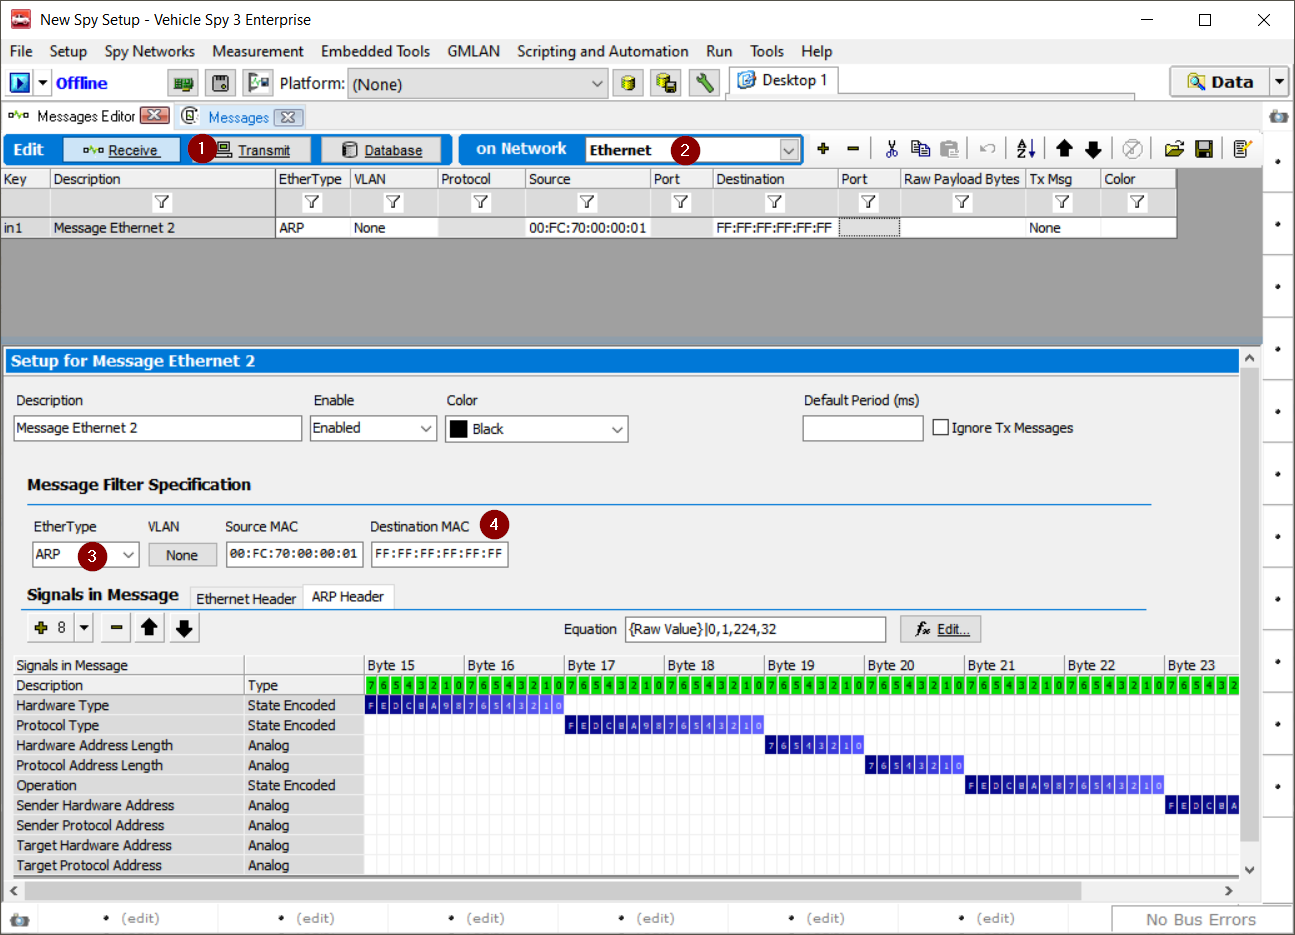Move message down with down arrow icon
The width and height of the screenshot is (1295, 935).
[1093, 149]
